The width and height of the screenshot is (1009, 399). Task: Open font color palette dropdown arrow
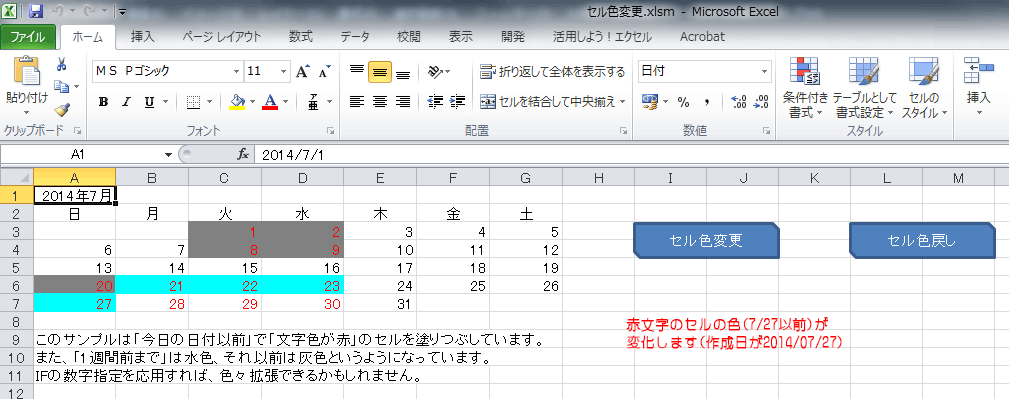[x=285, y=102]
